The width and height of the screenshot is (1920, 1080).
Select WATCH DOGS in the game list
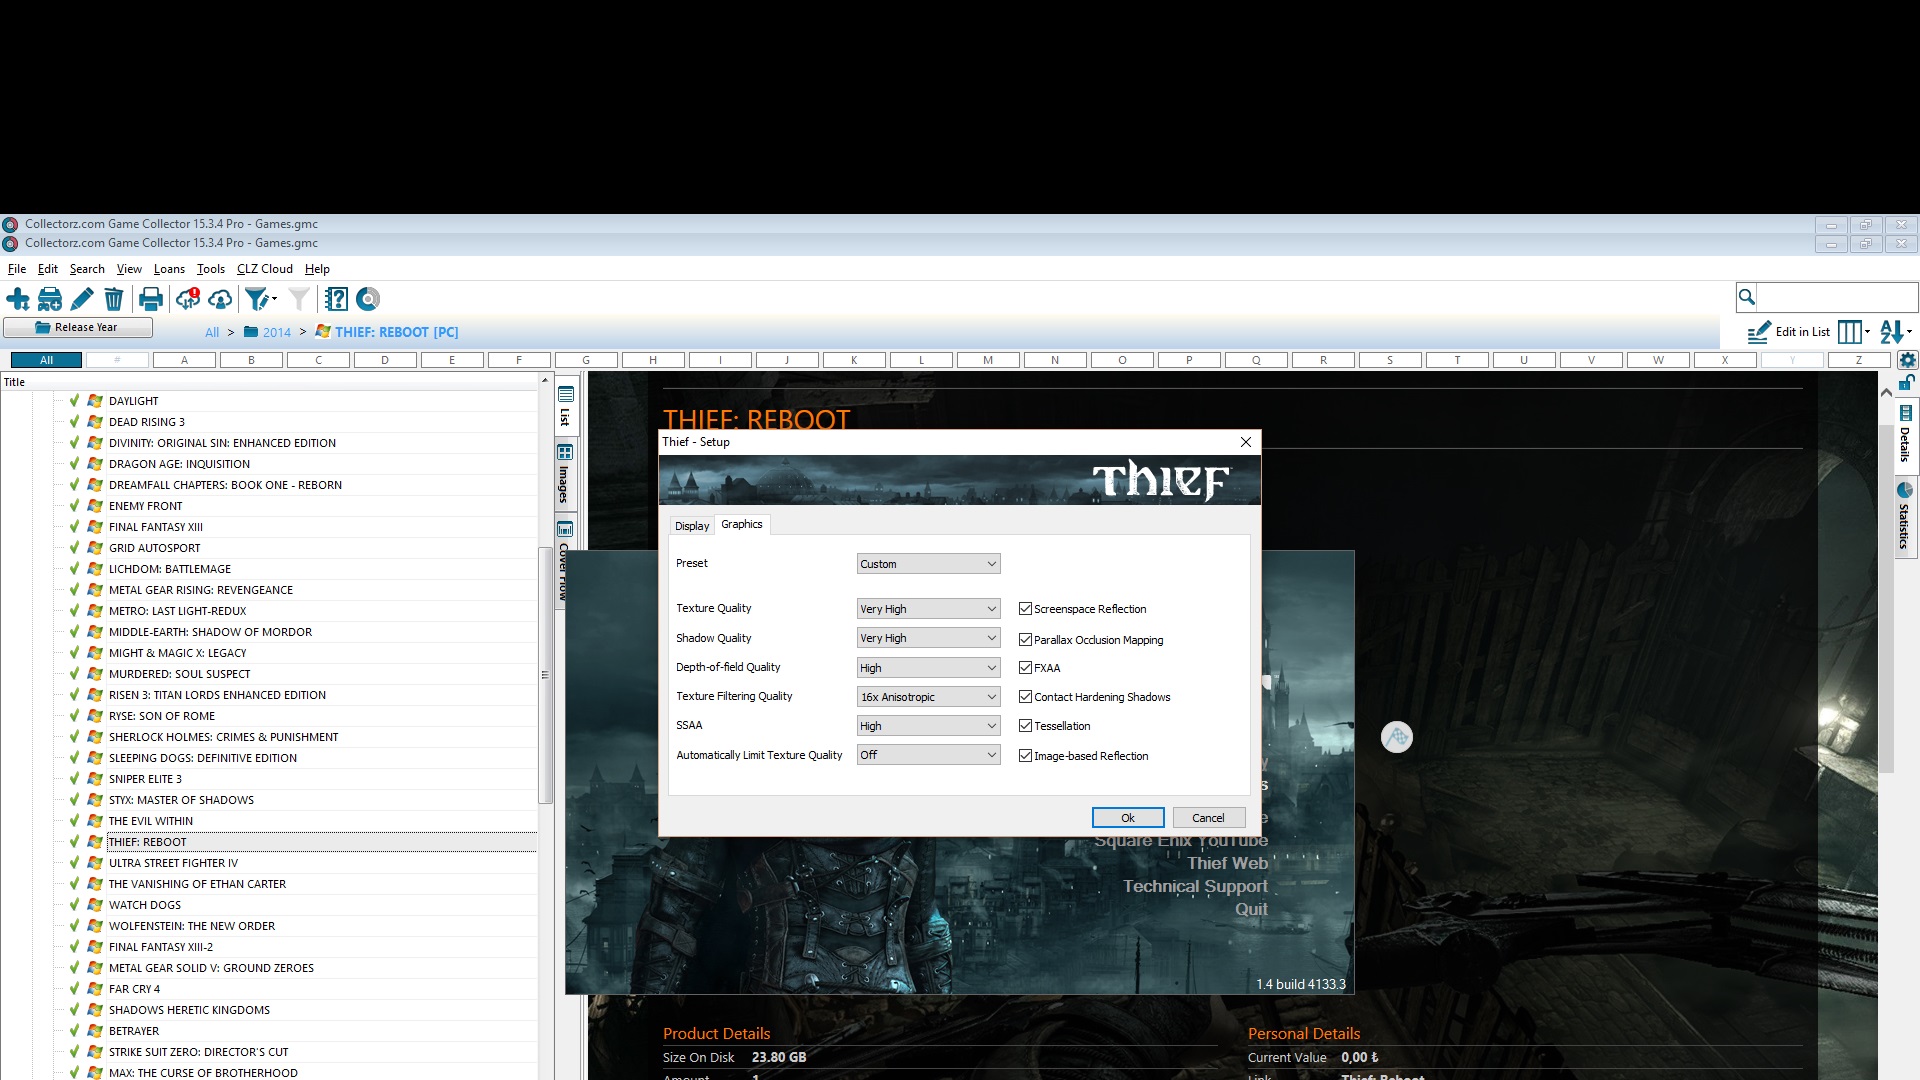pos(145,905)
